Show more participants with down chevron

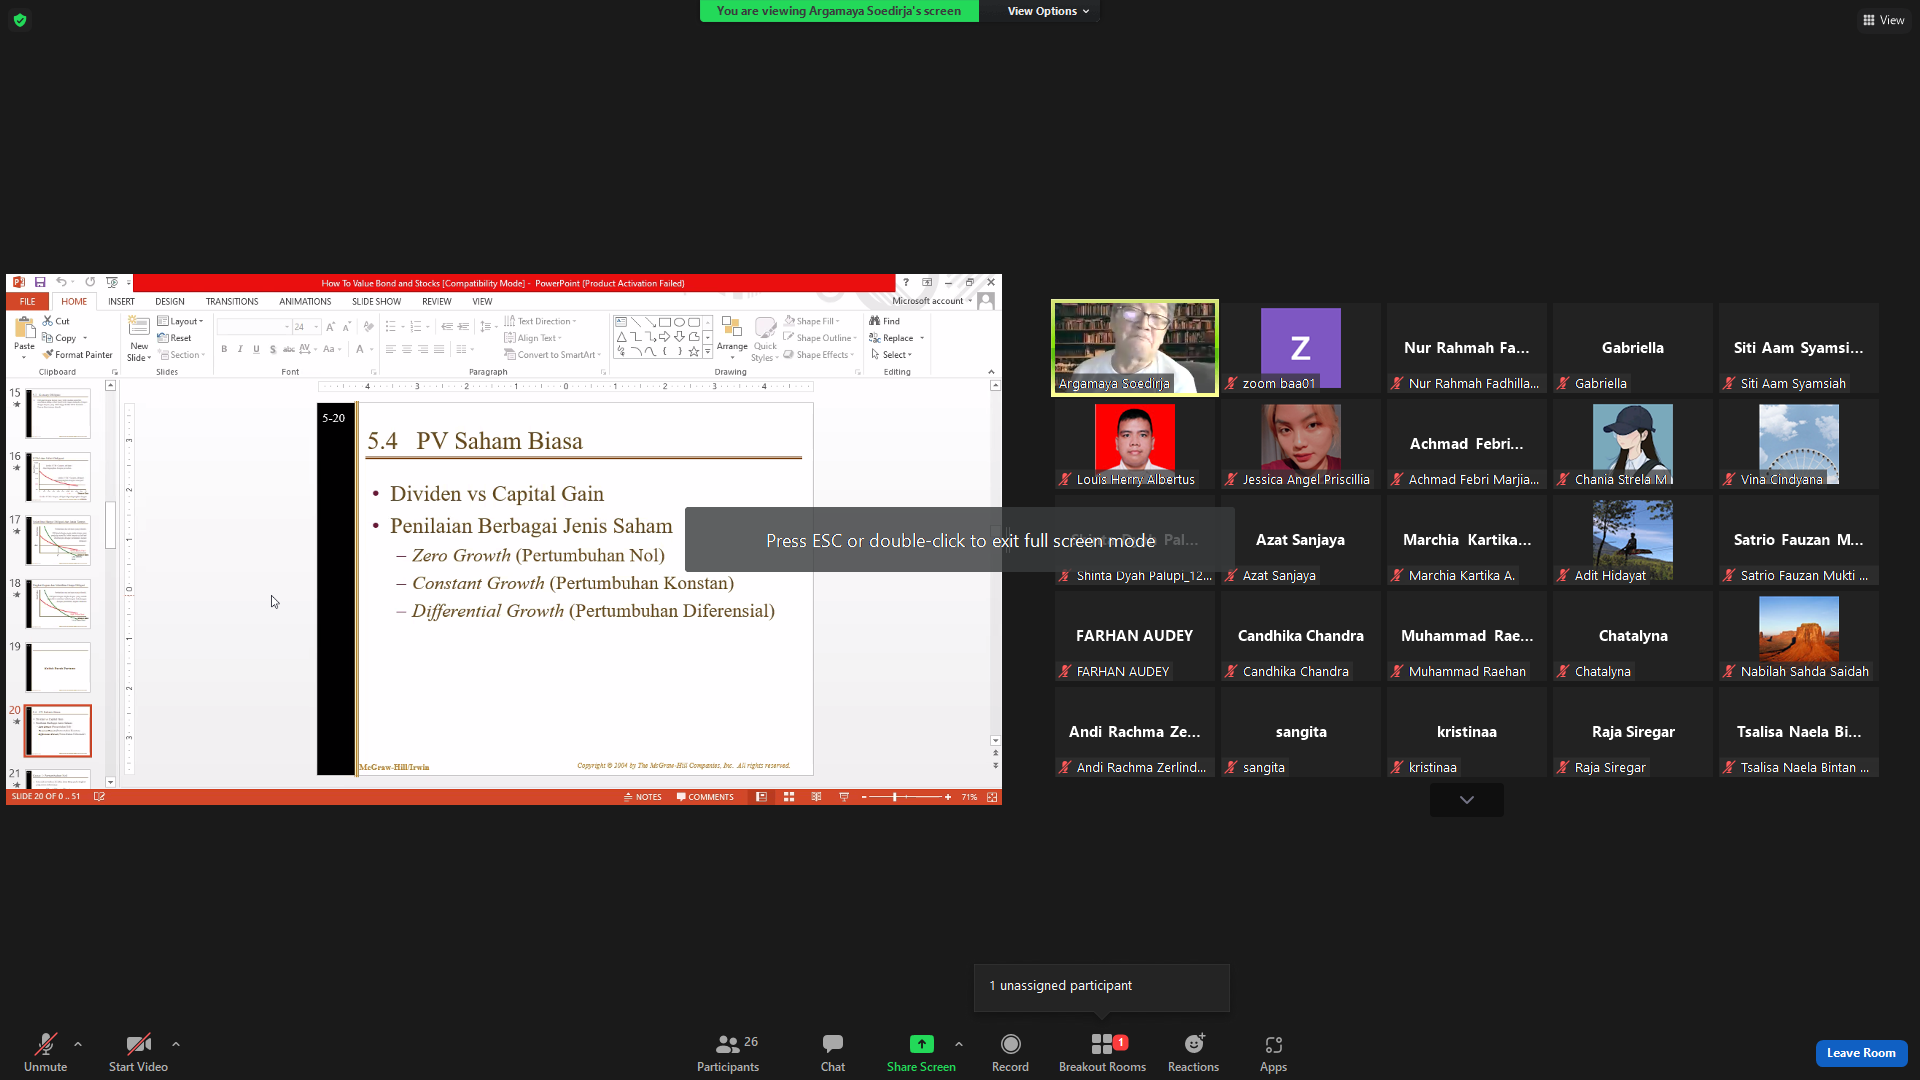(1466, 800)
